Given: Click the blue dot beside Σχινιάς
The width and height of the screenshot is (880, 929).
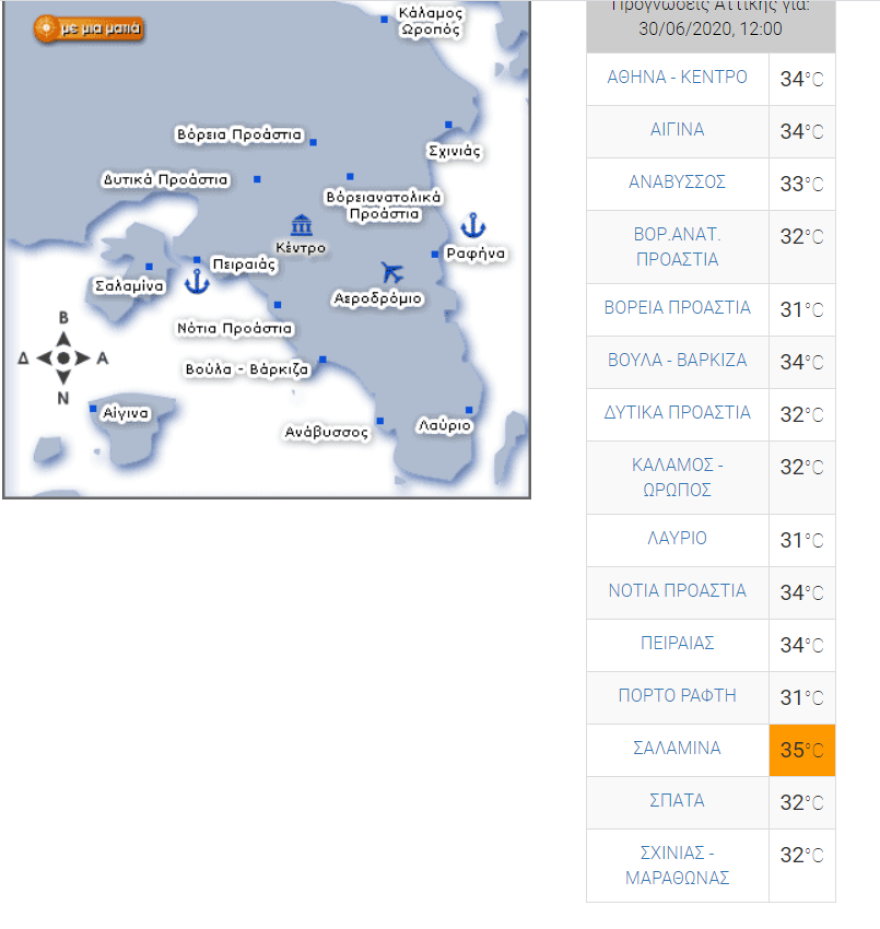Looking at the screenshot, I should [448, 125].
